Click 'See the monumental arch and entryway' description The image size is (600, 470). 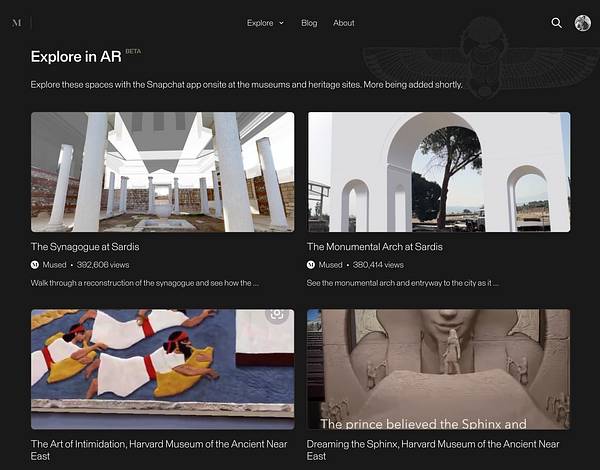coord(403,283)
